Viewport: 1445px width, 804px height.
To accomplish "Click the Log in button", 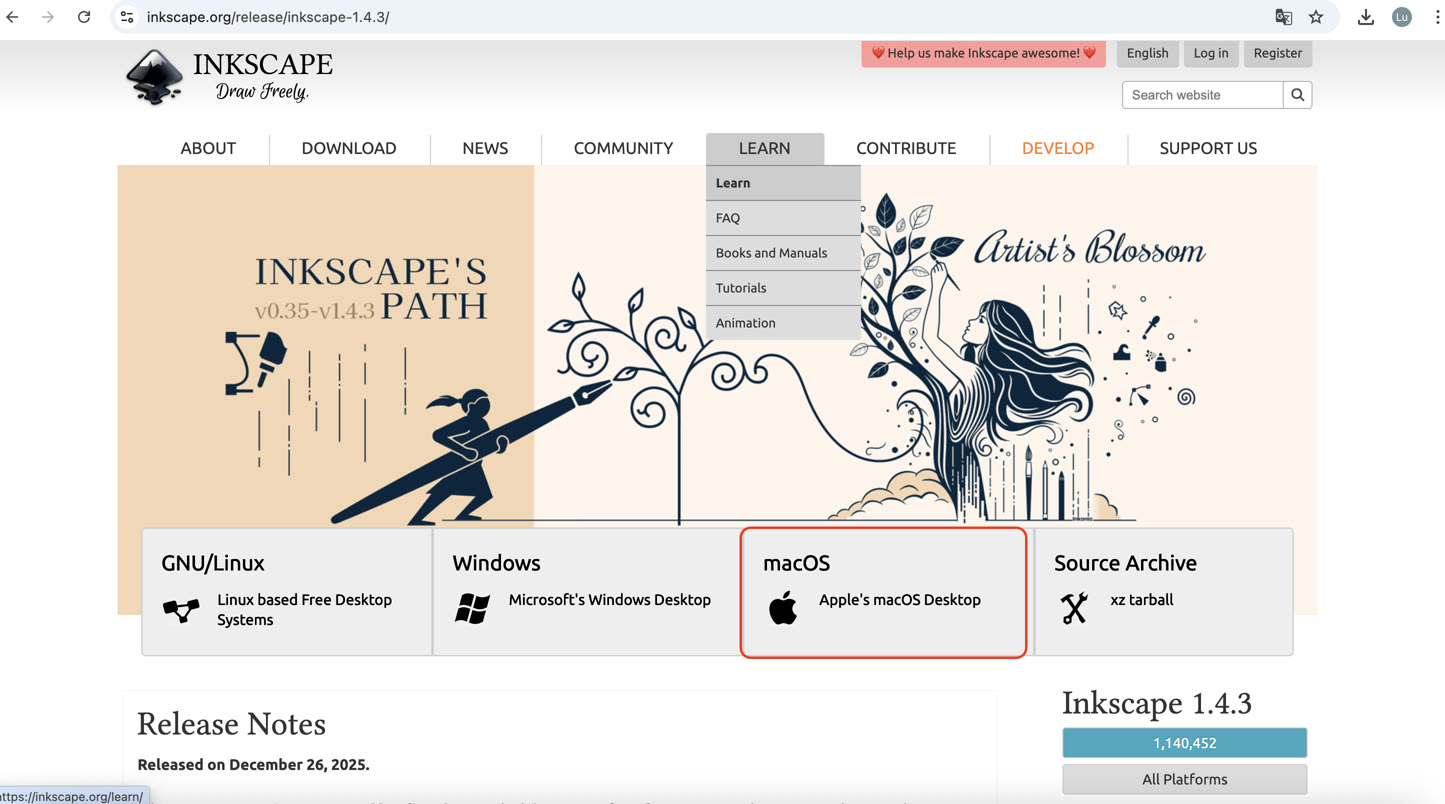I will click(x=1211, y=53).
